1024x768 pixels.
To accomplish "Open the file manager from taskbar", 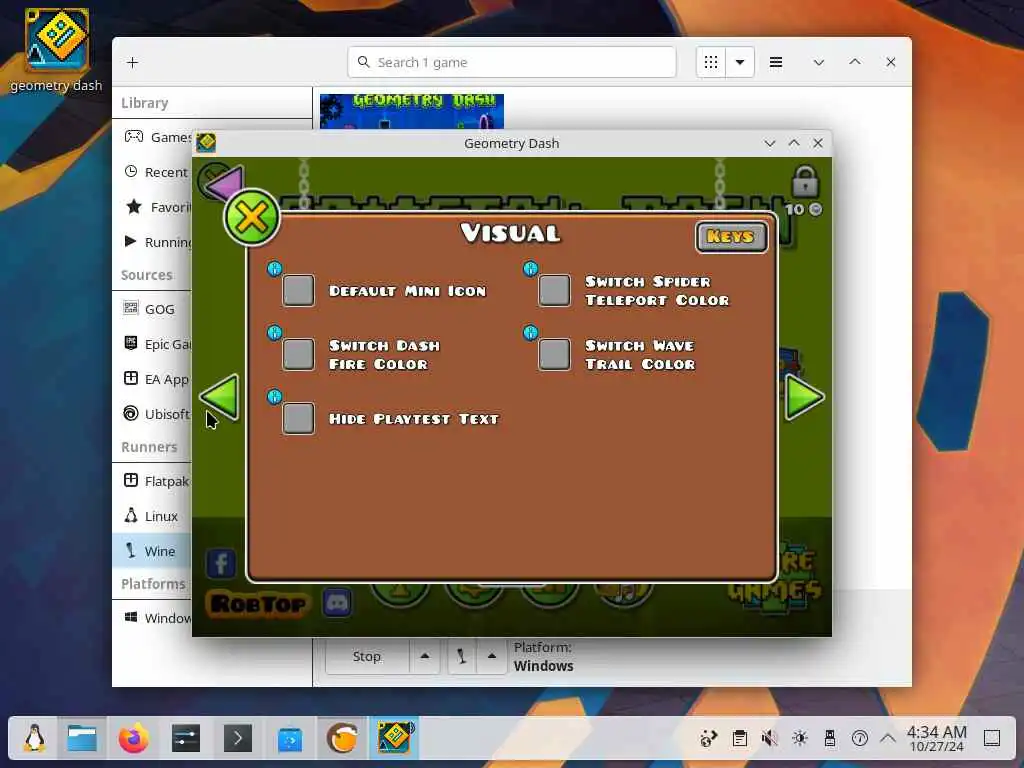I will tap(82, 739).
